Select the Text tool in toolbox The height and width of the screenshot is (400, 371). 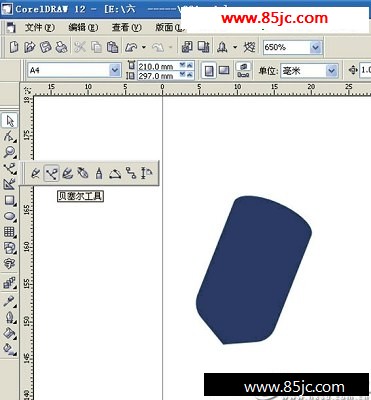pyautogui.click(x=10, y=264)
